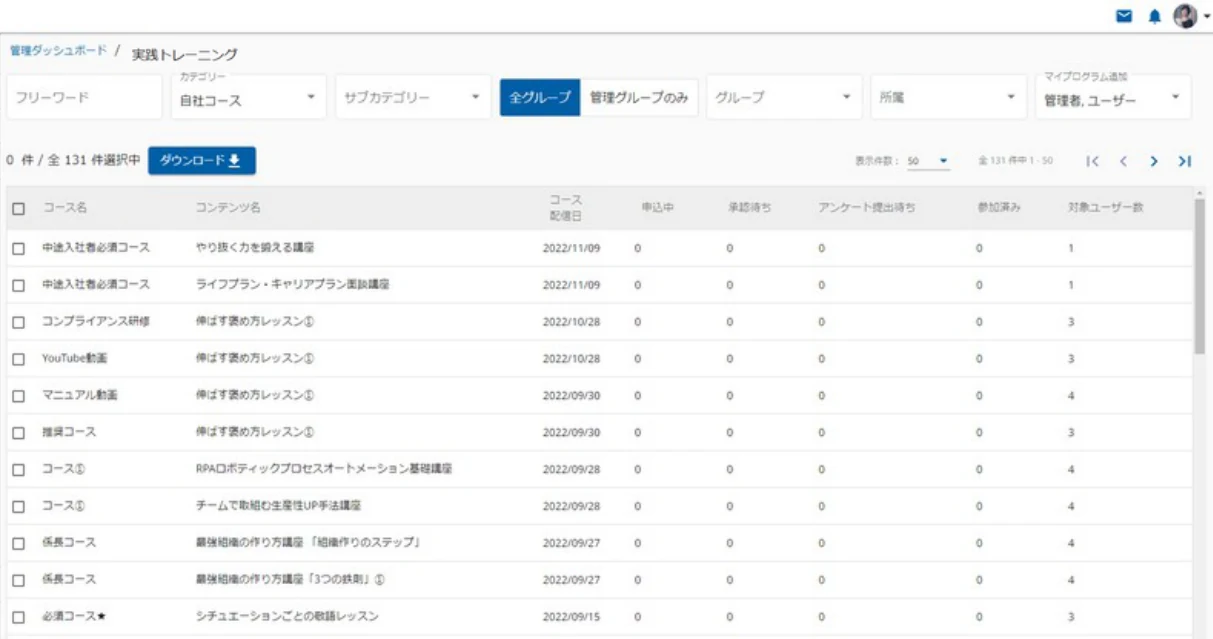
Task: Go to the first page arrow
Action: pos(1093,161)
